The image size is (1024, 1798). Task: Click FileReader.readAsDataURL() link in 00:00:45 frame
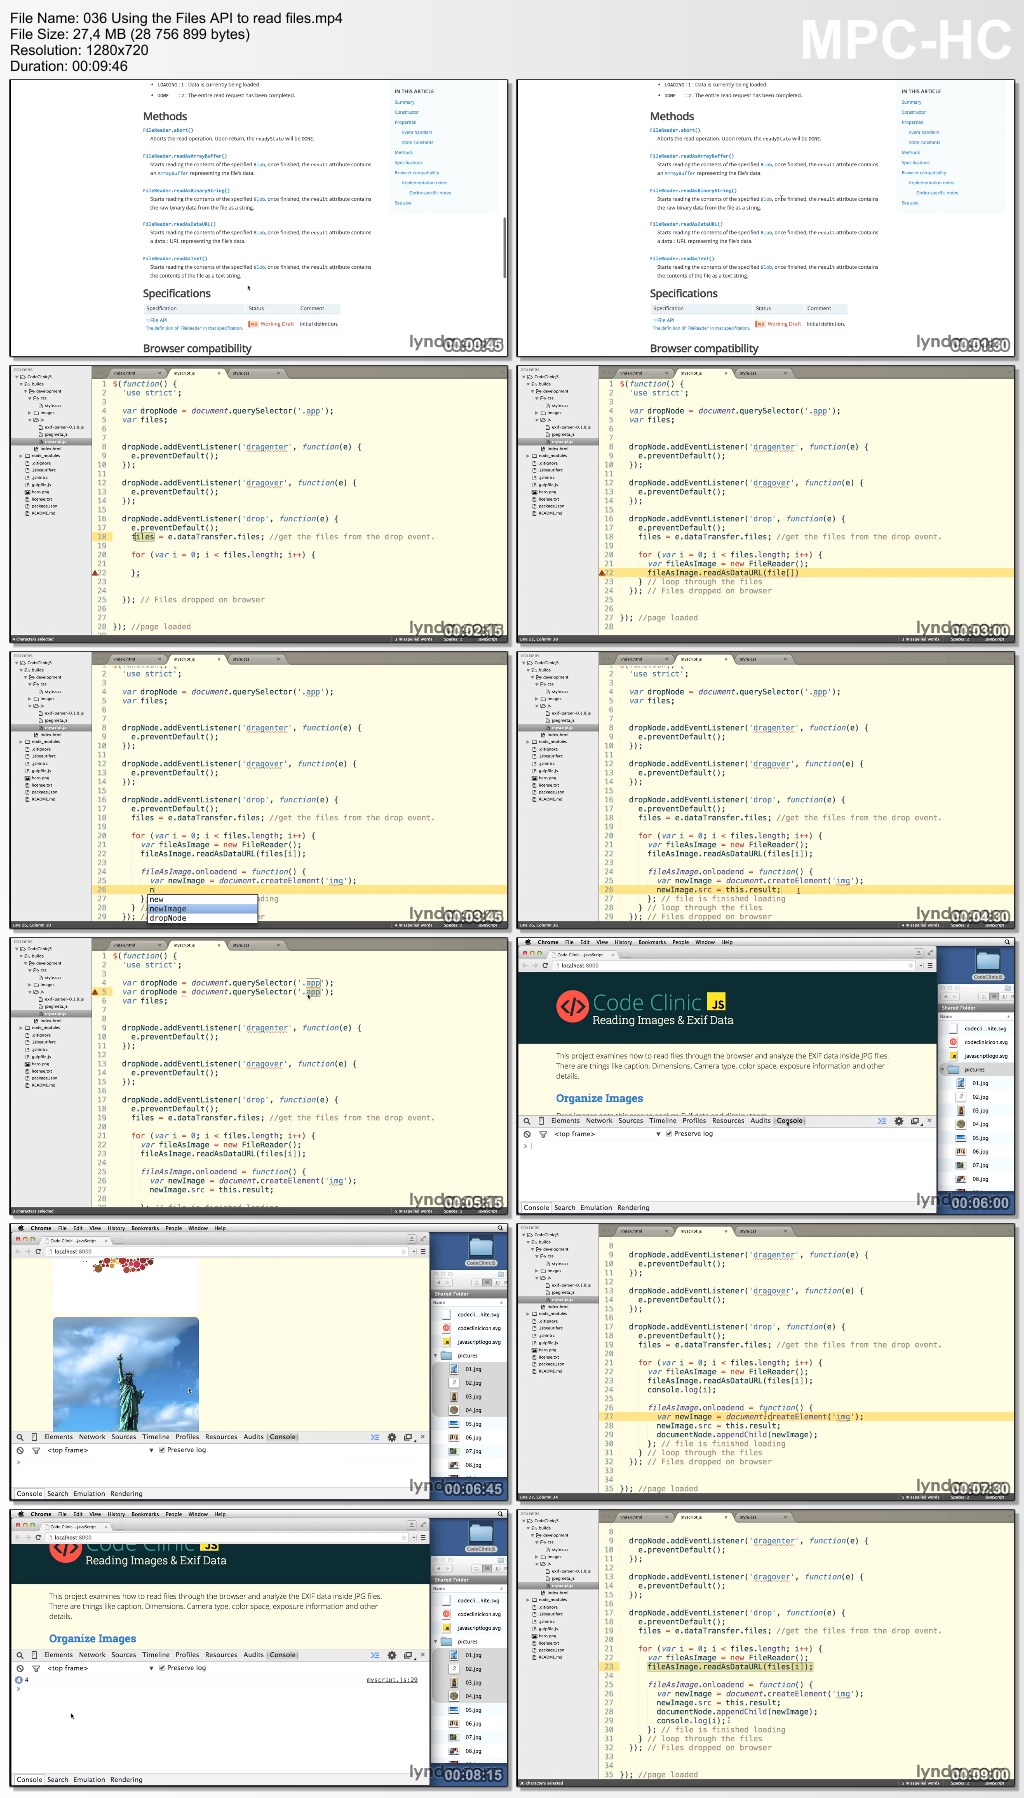(179, 224)
